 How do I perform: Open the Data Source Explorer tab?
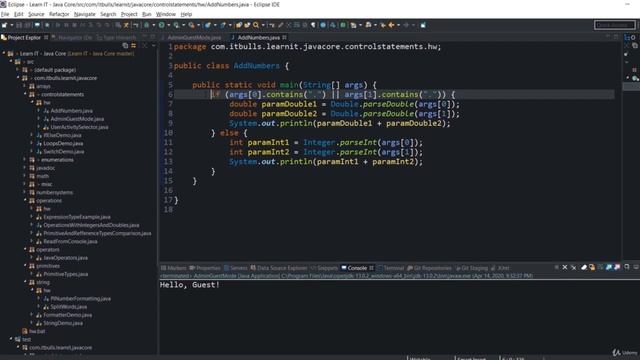279,268
